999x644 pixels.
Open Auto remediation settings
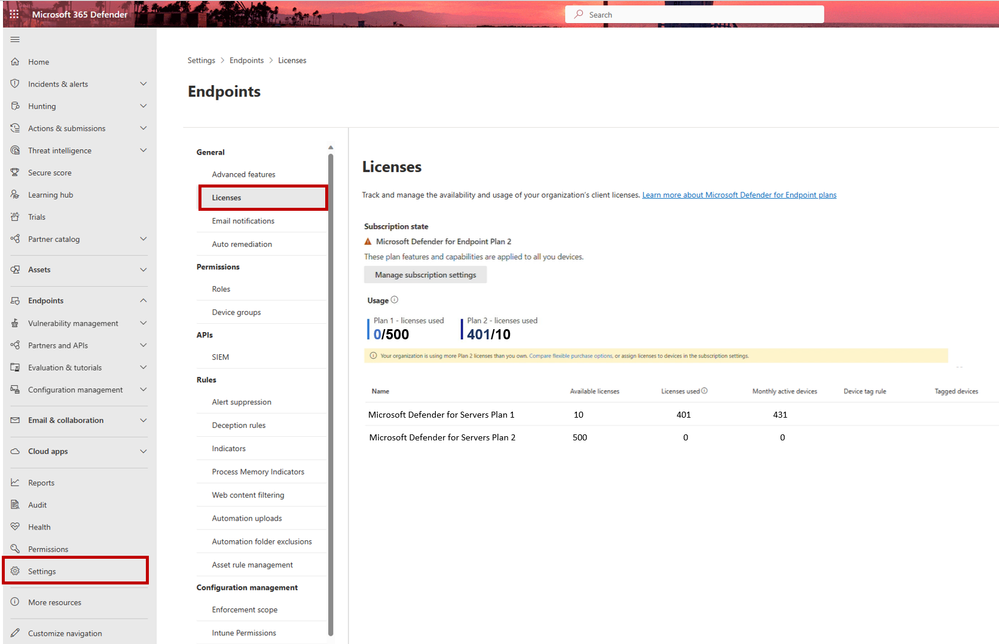[241, 244]
